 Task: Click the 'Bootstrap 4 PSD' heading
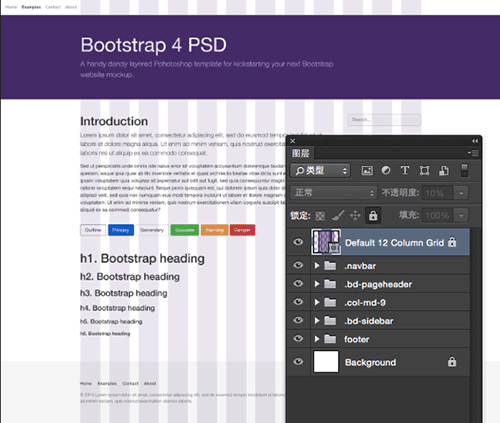(x=154, y=45)
